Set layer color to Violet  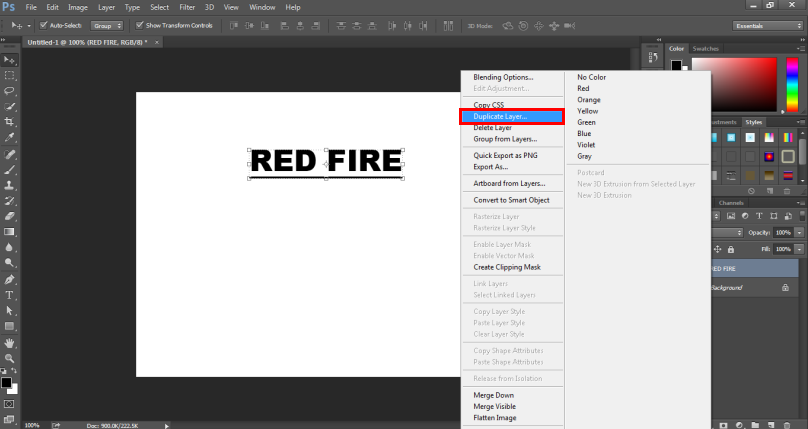click(586, 145)
